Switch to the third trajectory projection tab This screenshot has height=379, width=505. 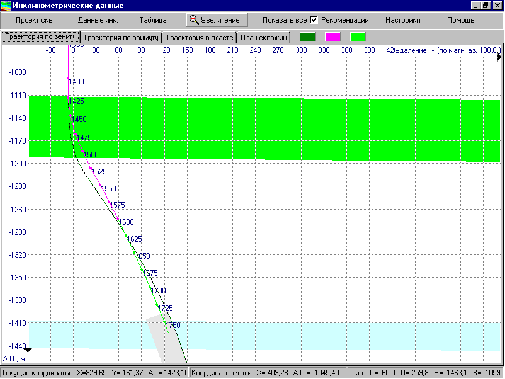pos(199,38)
